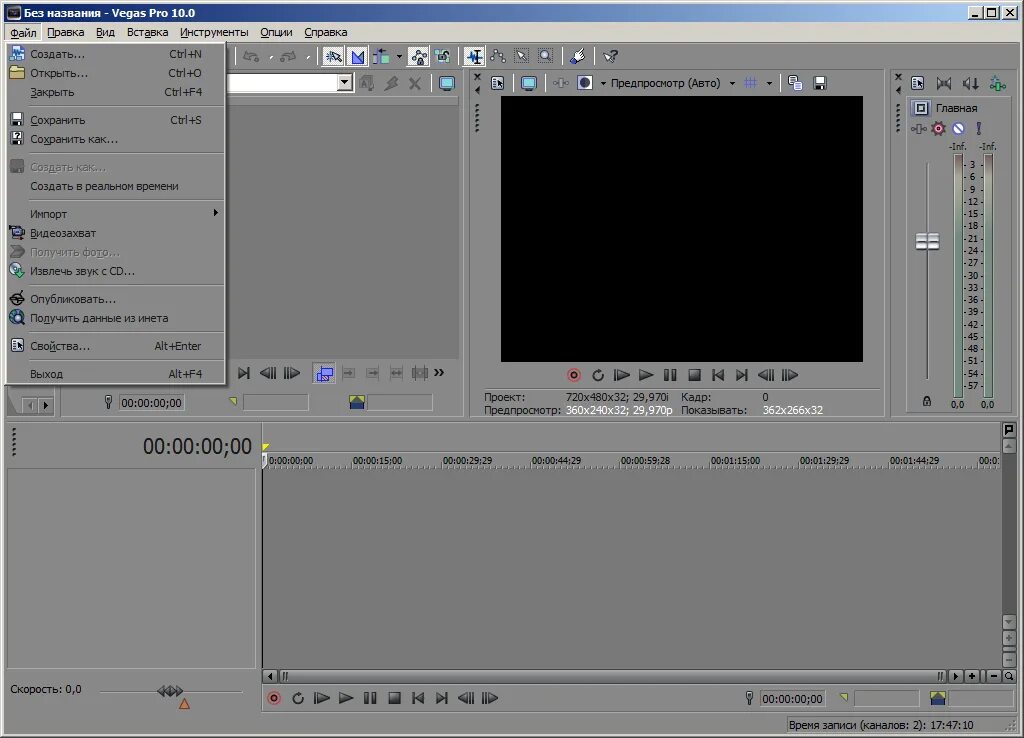The width and height of the screenshot is (1024, 738).
Task: Stop playback in timeline transport
Action: 394,698
